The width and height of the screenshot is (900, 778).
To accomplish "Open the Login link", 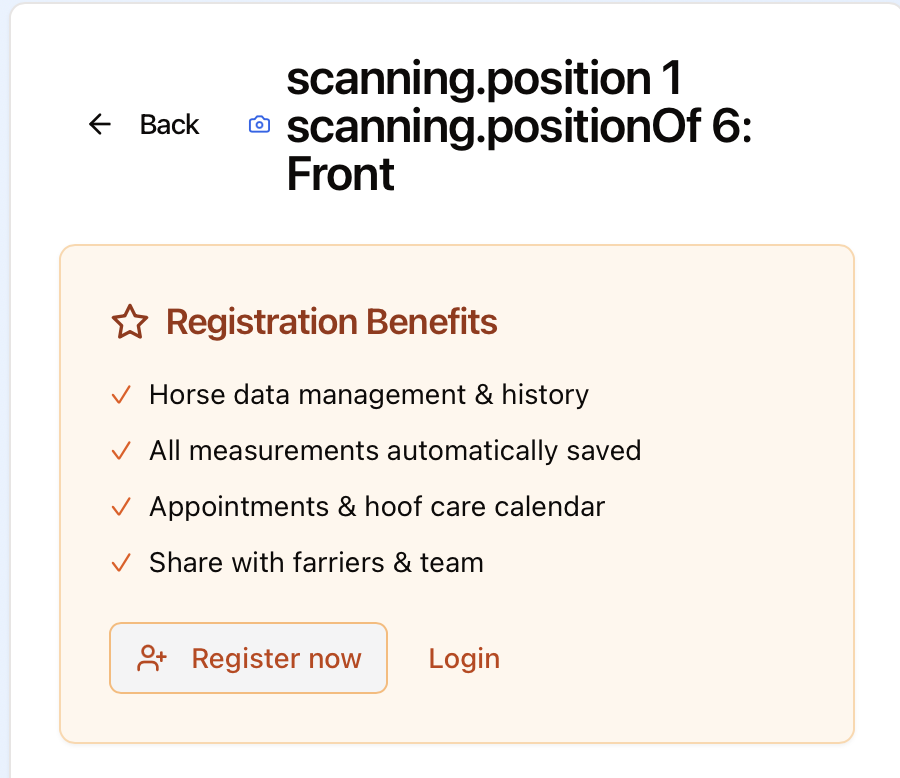I will pos(464,658).
